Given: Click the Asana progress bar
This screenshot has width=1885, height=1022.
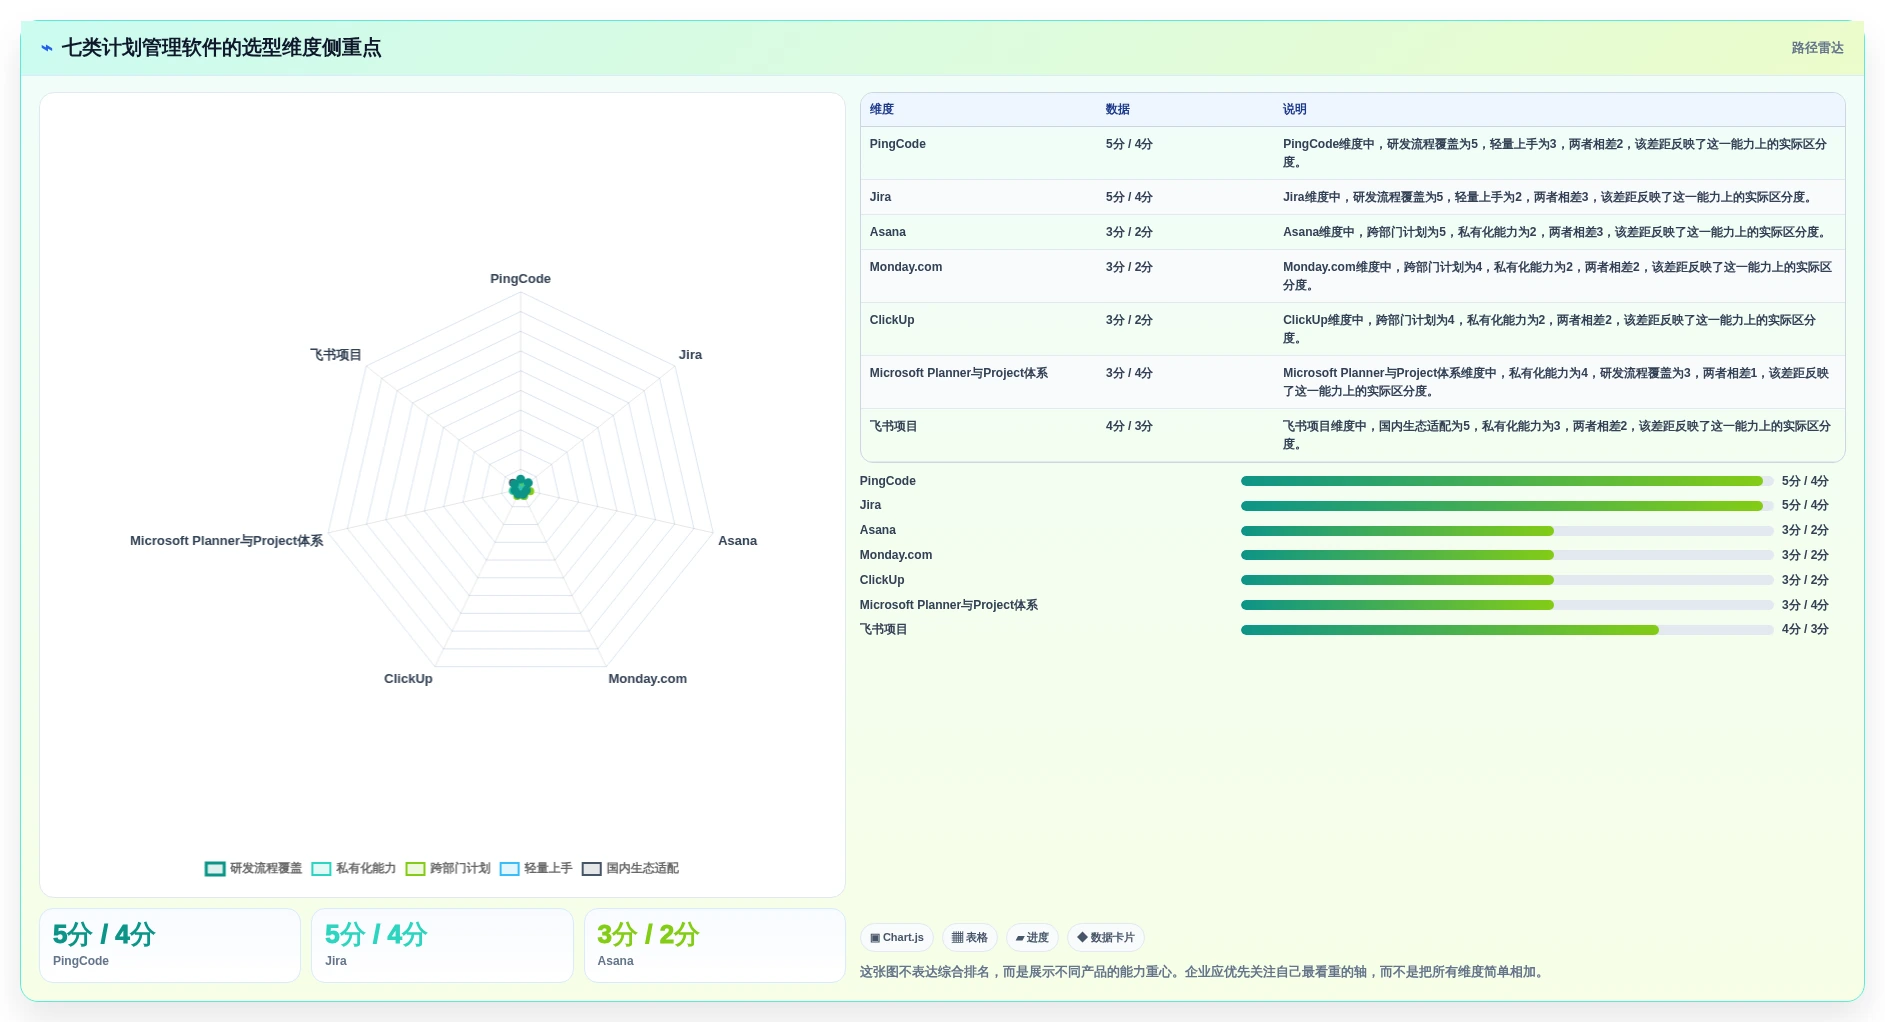Looking at the screenshot, I should [1507, 531].
